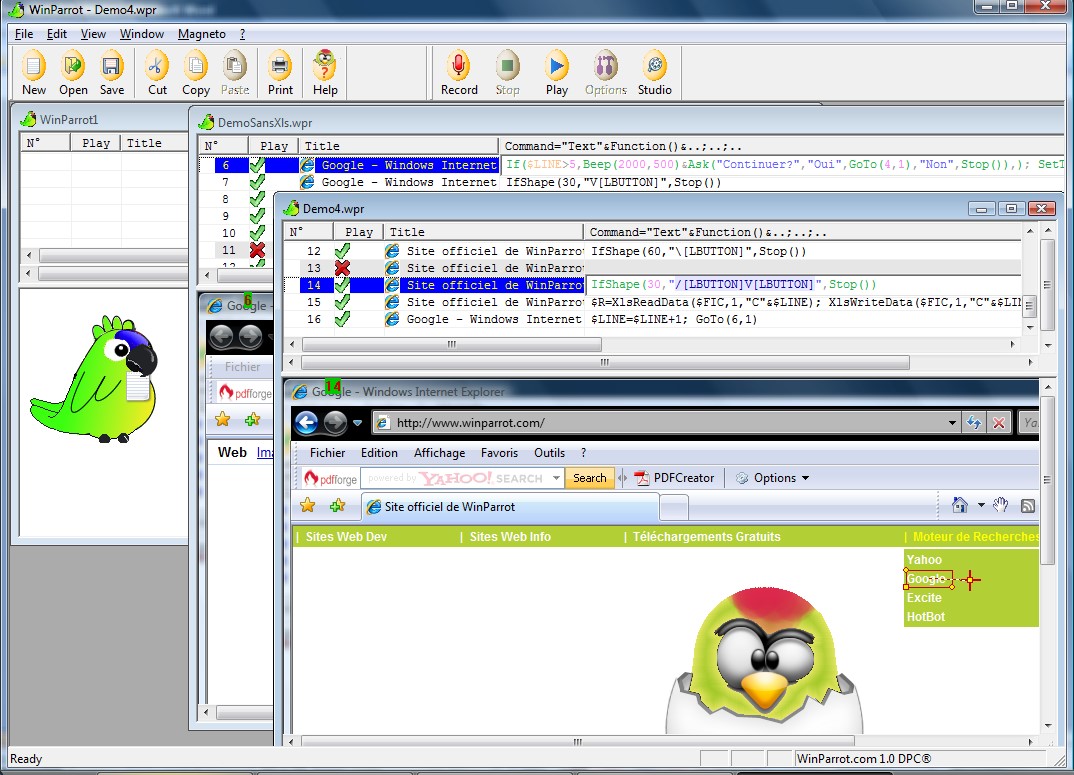Screen dimensions: 1074x775
Task: Expand browser back/forward history dropdown
Action: click(x=357, y=423)
